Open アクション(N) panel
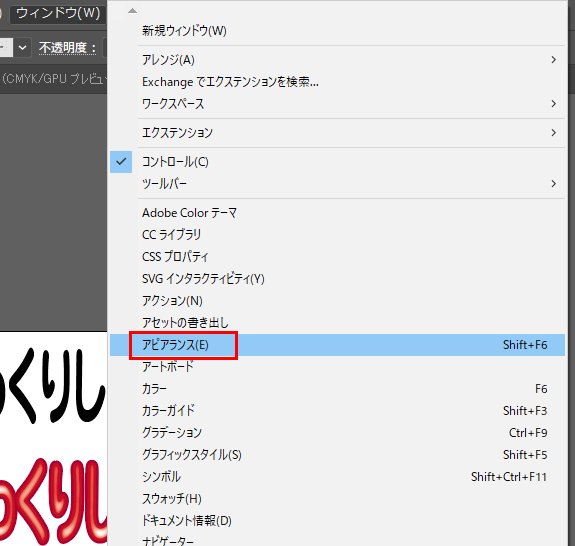The image size is (575, 546). 337,301
